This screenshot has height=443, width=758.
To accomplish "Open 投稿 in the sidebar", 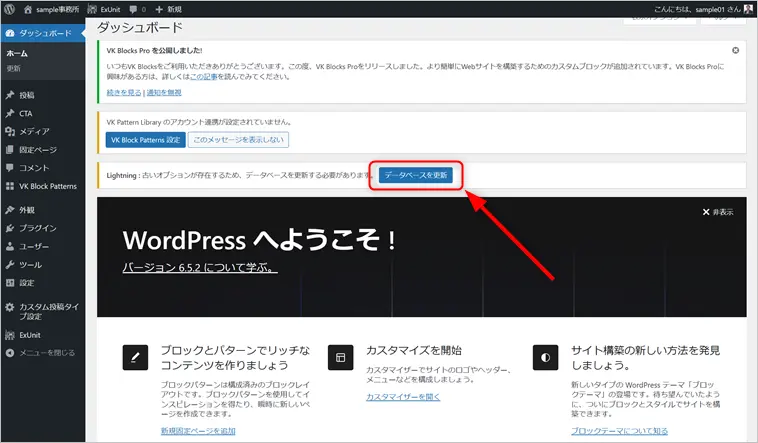I will [26, 95].
